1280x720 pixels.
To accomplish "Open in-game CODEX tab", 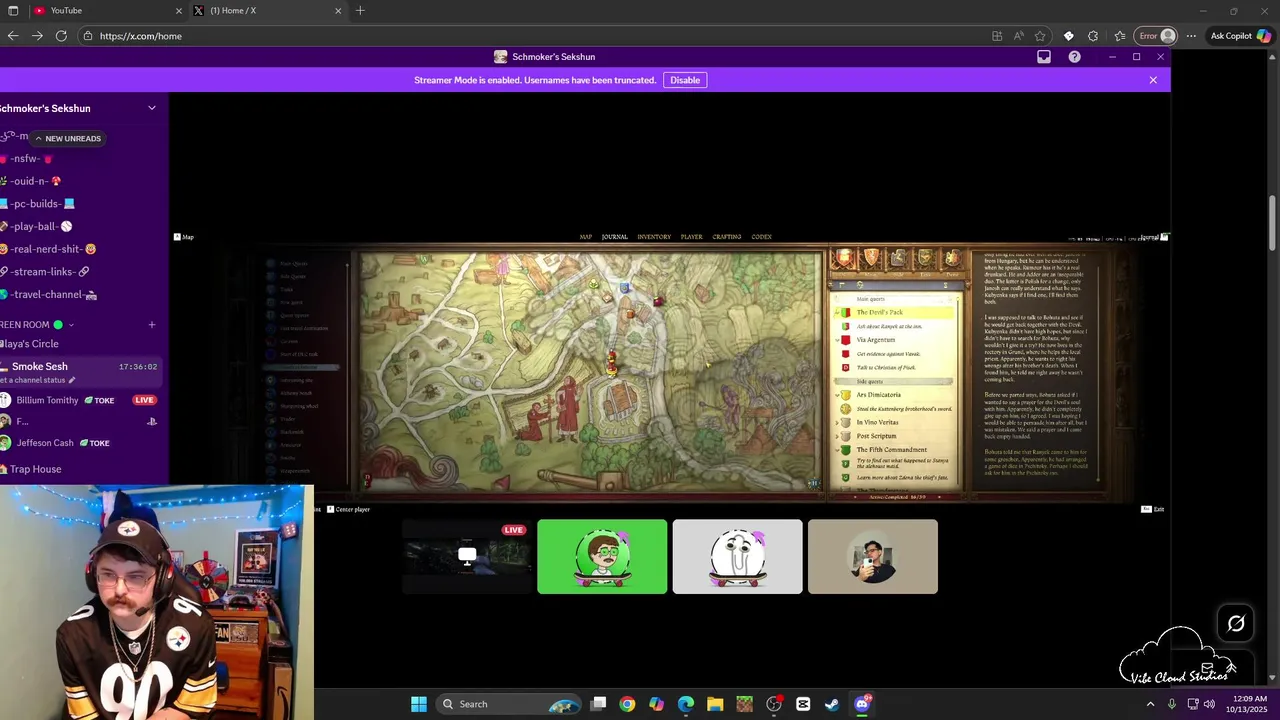I will (x=761, y=237).
